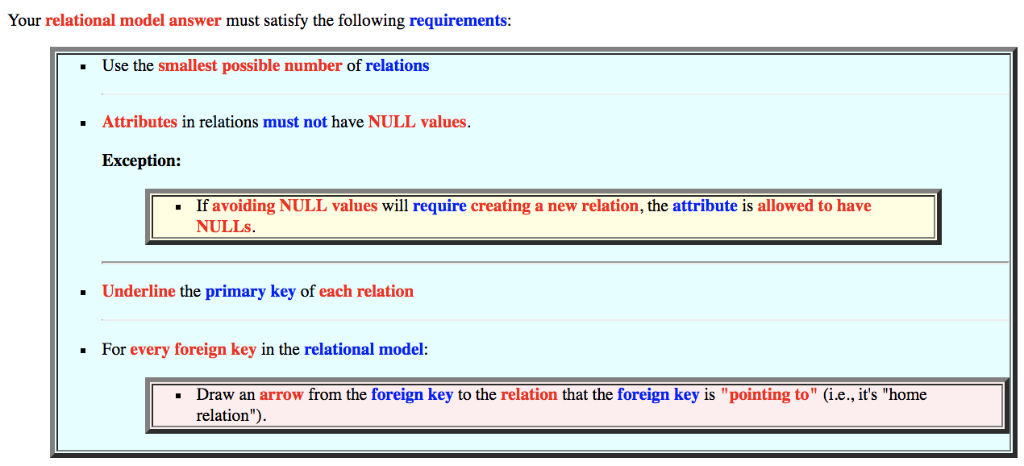Click the text "(i.e., it's "home"

pyautogui.click(x=873, y=395)
